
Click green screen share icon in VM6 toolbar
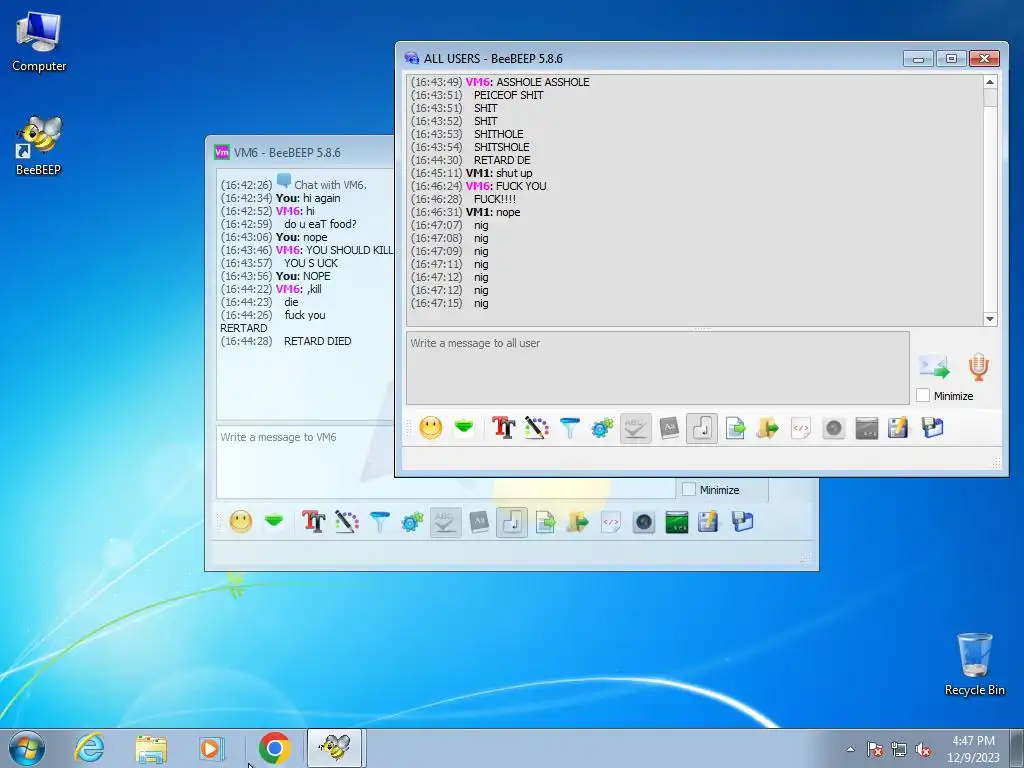677,522
